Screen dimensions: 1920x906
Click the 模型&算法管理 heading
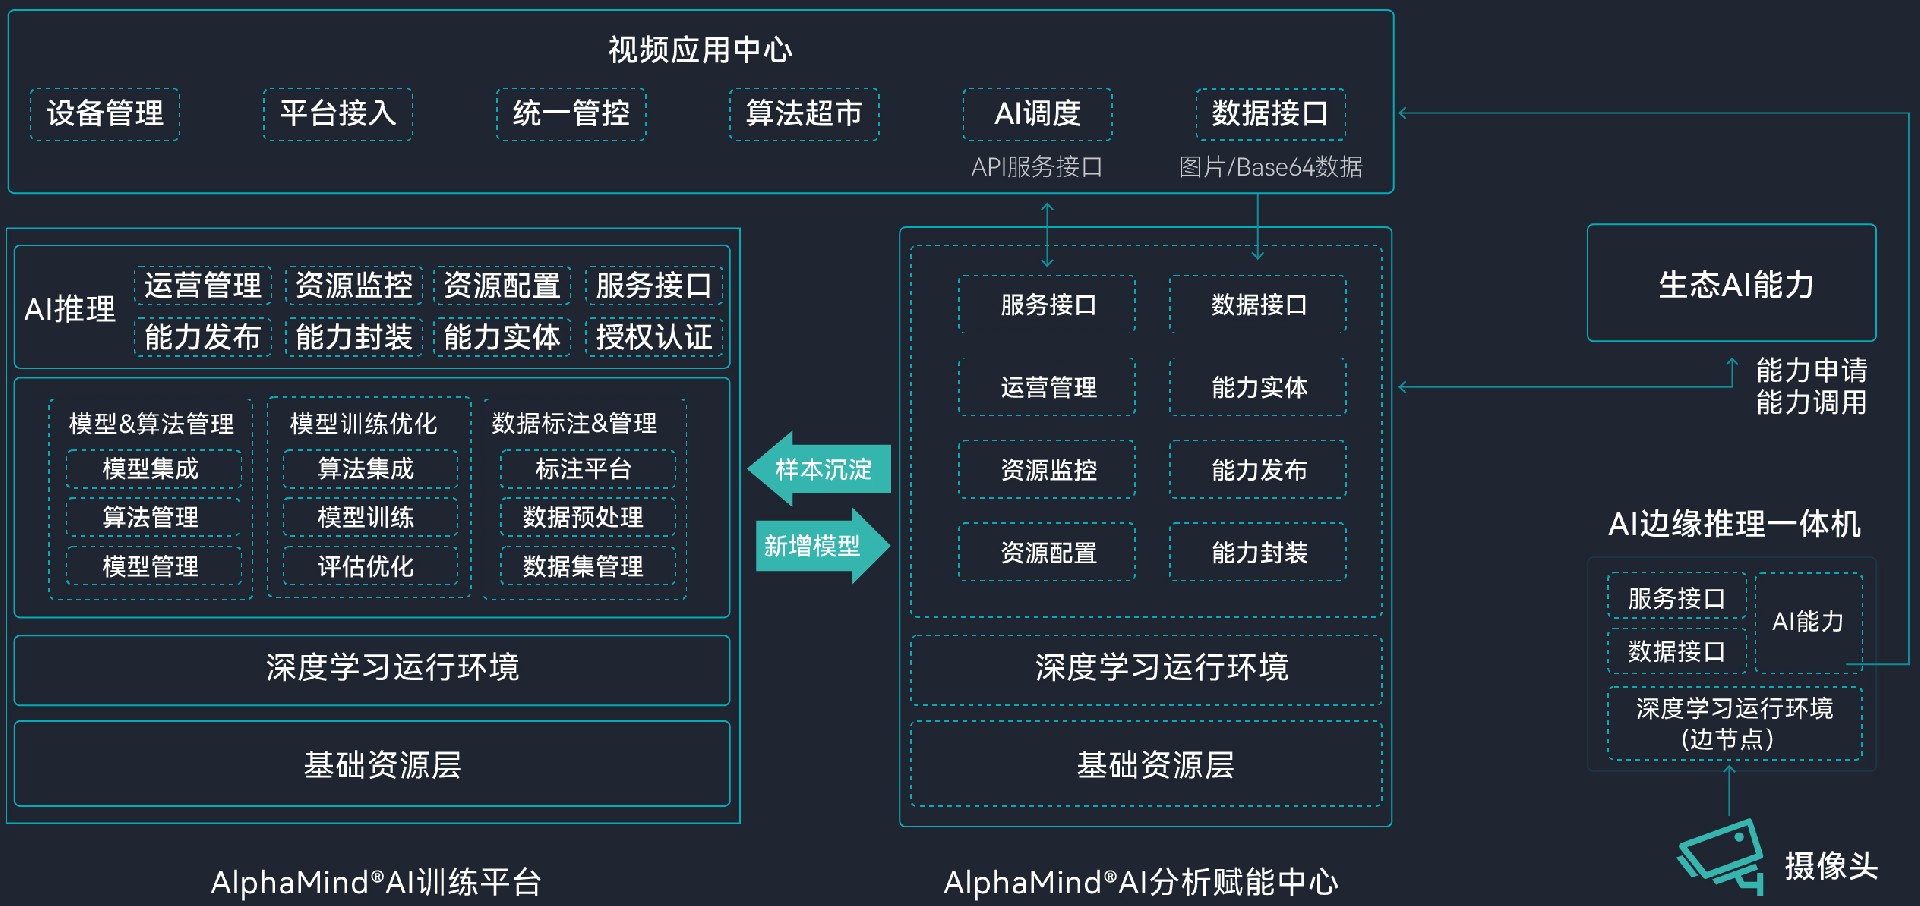coord(151,424)
